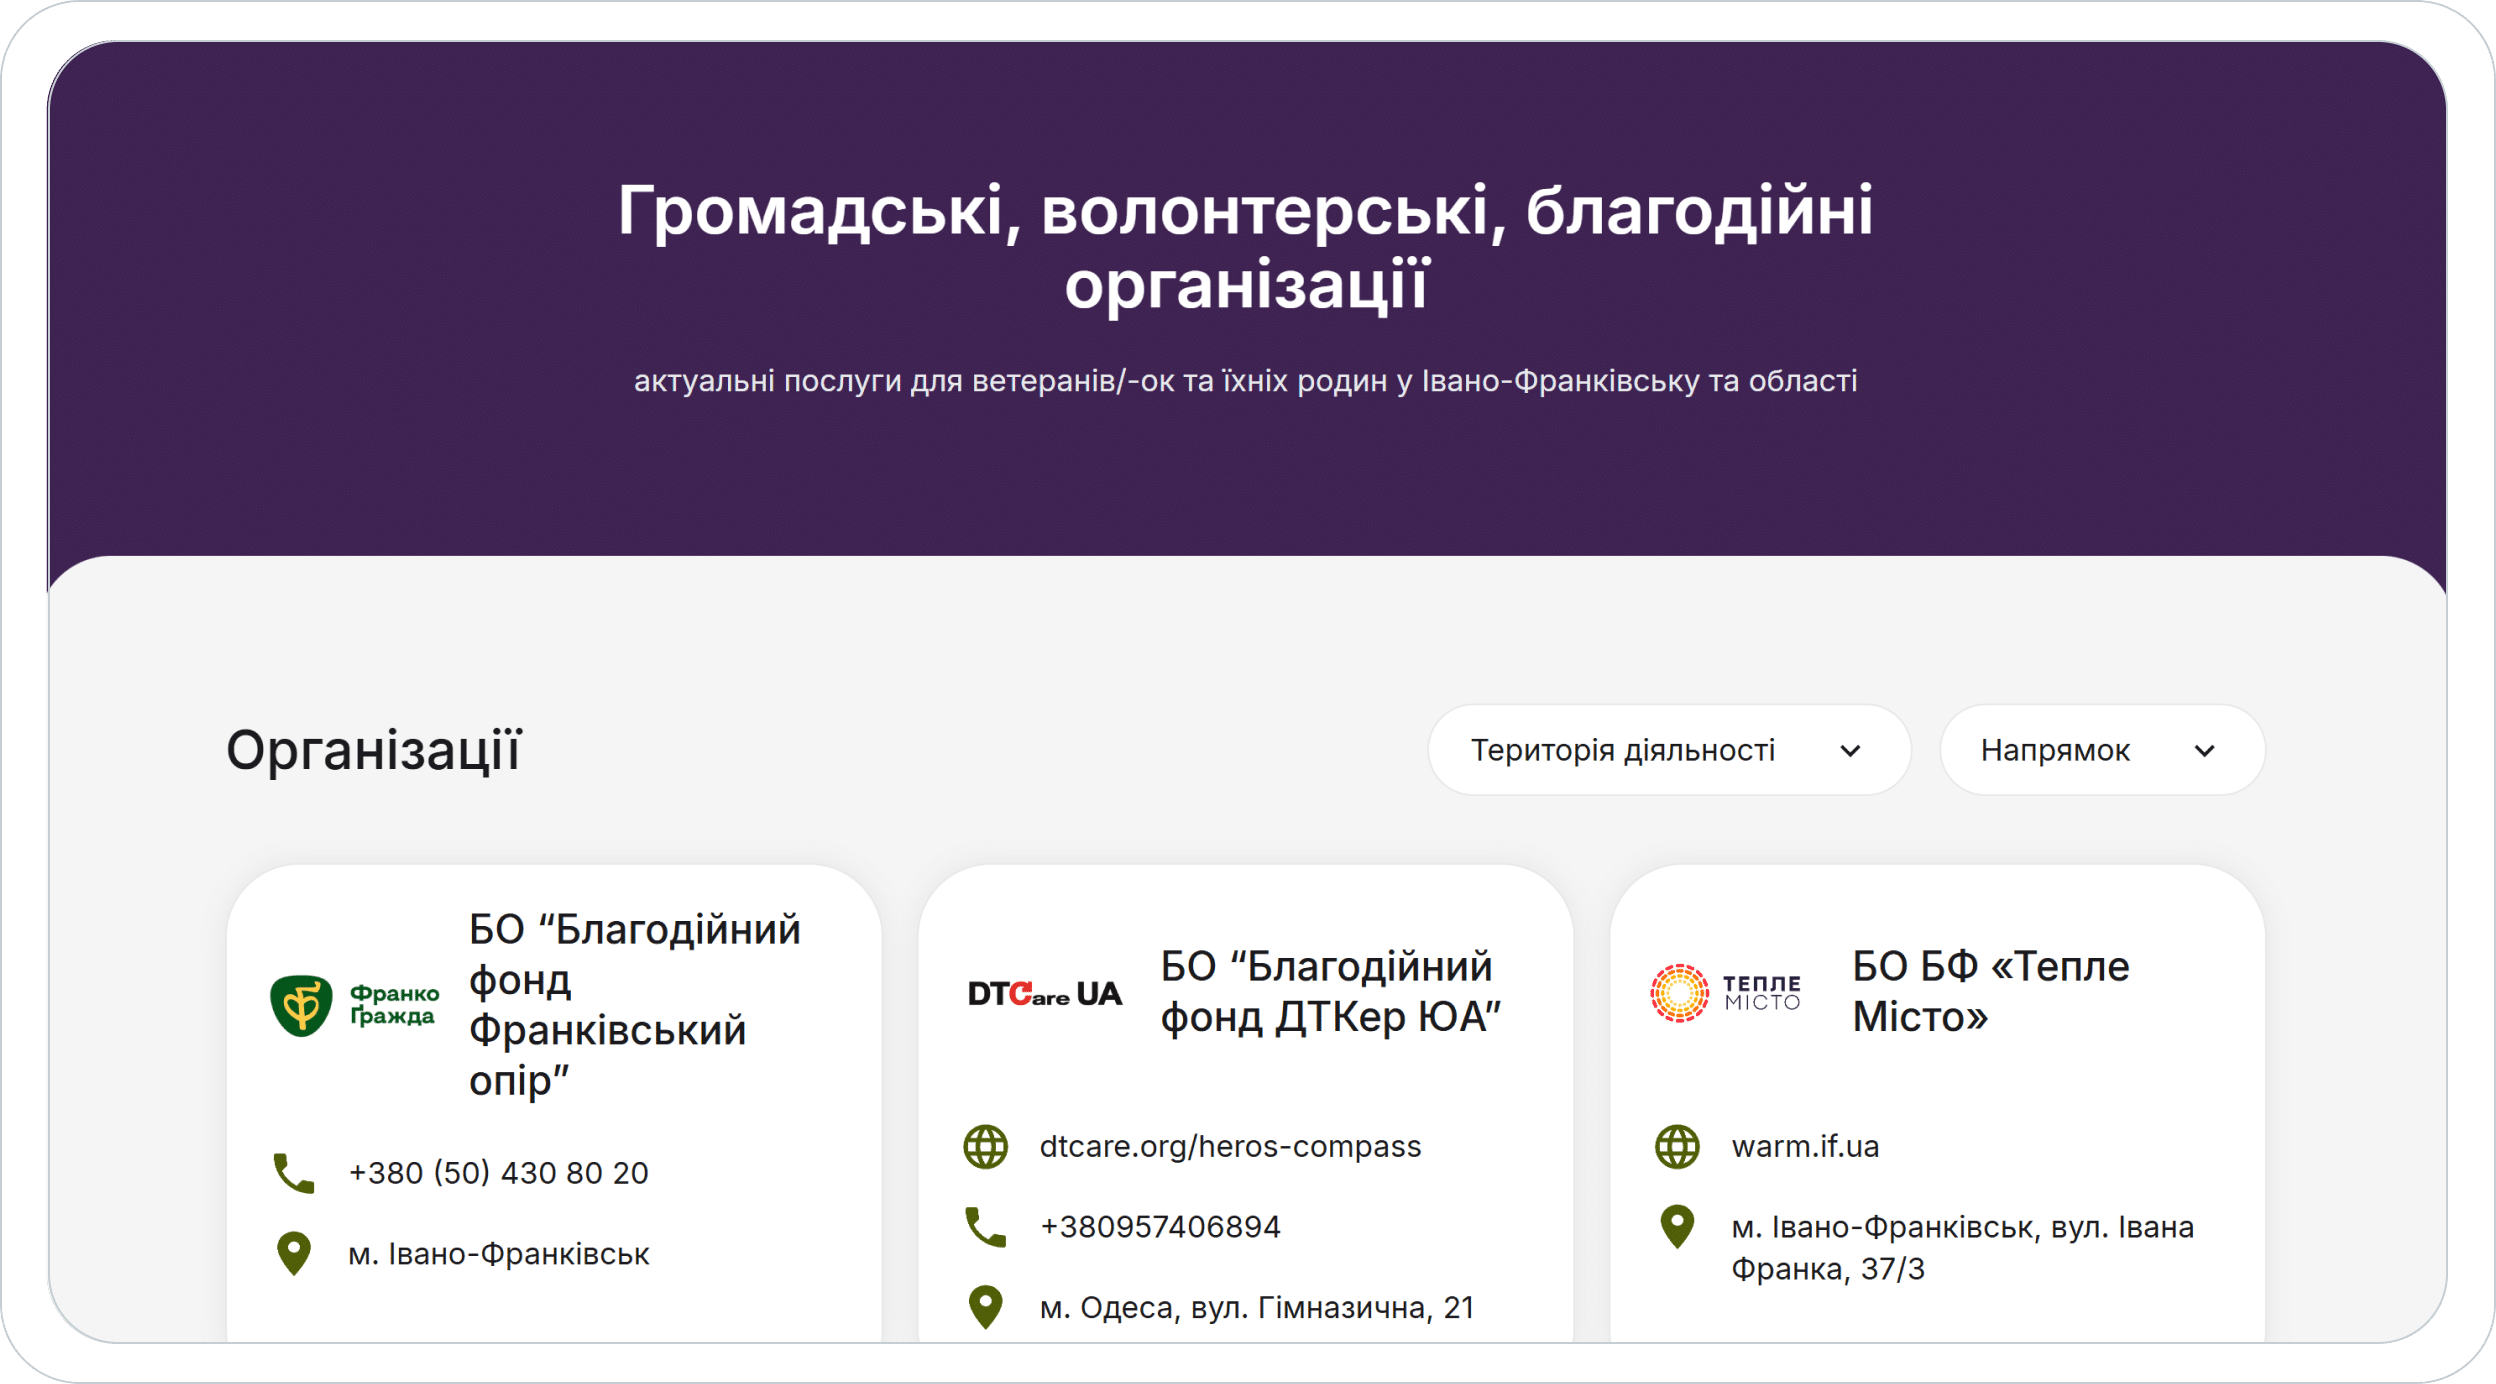
Task: Open the Напрямок dropdown
Action: [x=2056, y=751]
